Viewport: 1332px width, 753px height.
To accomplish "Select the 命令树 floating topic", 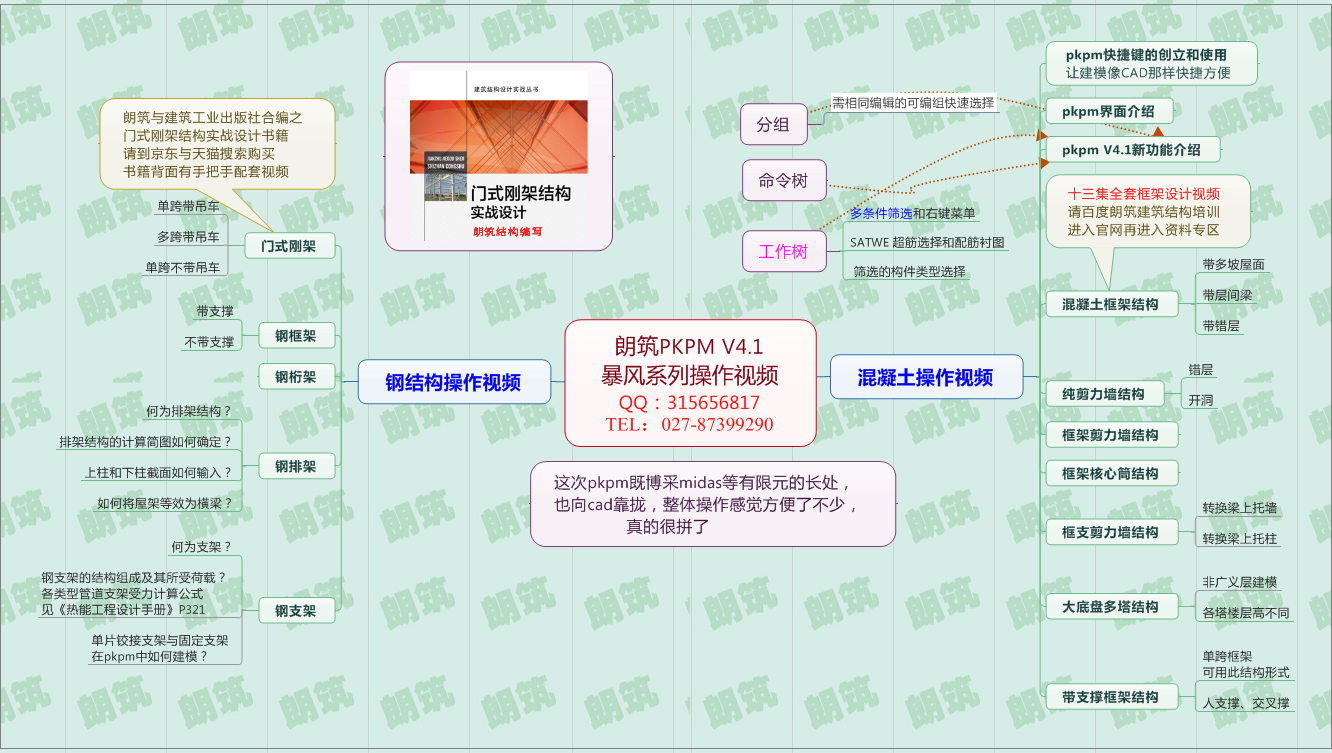I will point(783,180).
